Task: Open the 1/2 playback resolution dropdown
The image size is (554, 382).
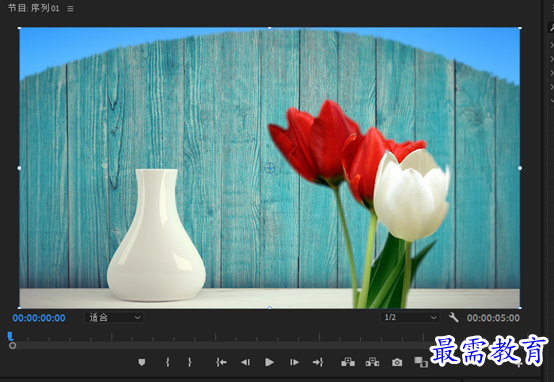Action: (x=410, y=317)
